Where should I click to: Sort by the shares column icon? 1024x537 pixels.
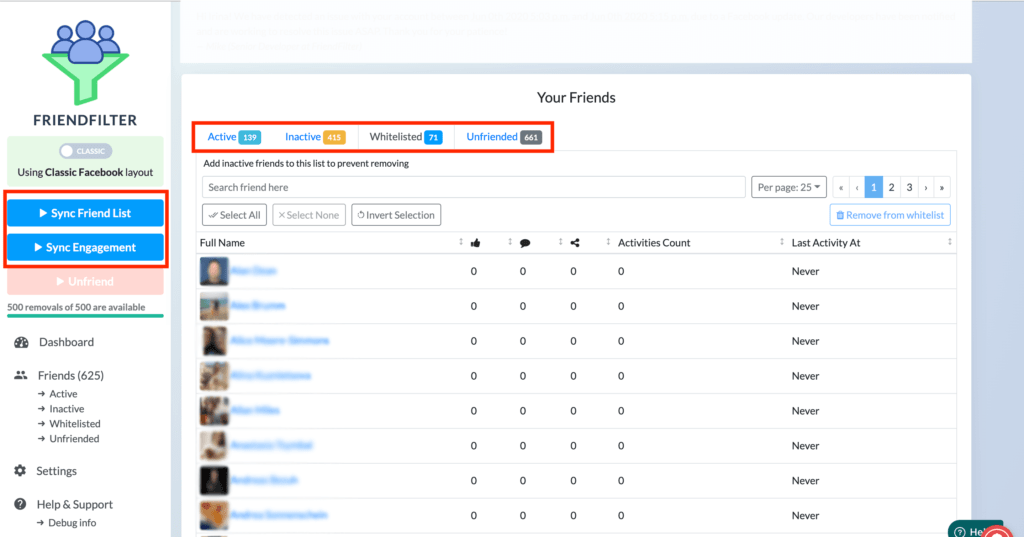pyautogui.click(x=574, y=243)
